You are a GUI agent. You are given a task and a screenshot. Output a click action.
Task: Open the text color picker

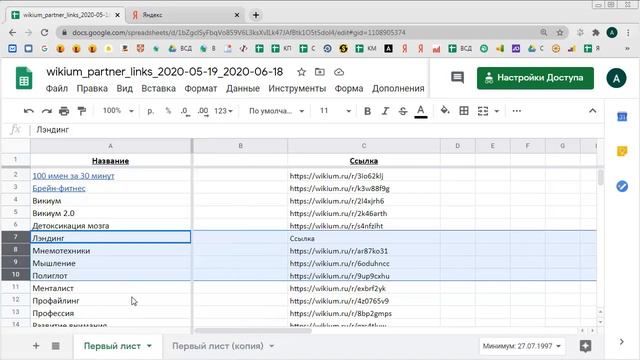pos(421,111)
